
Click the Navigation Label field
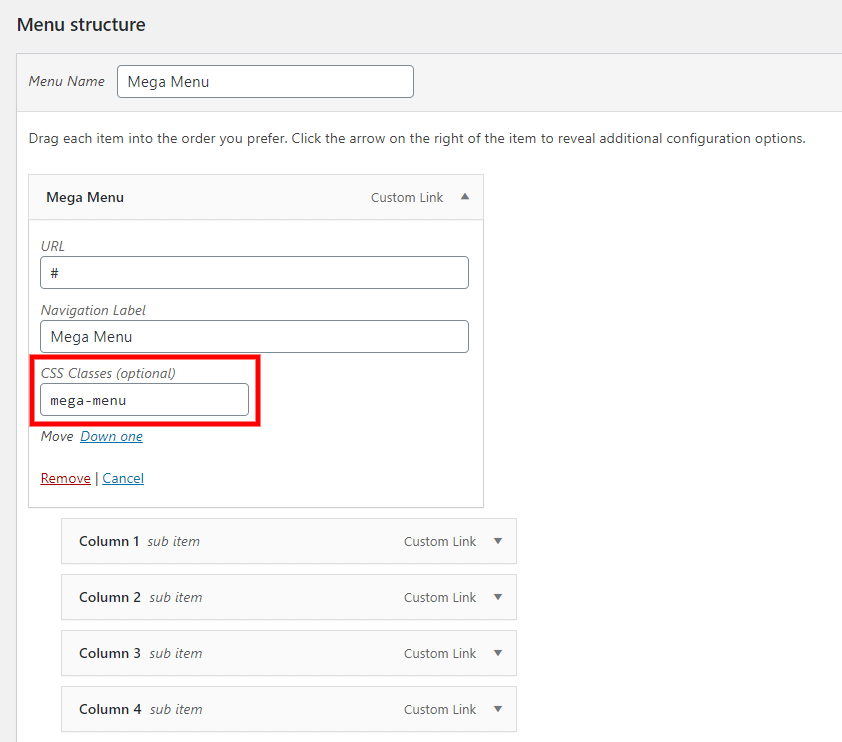pyautogui.click(x=254, y=337)
